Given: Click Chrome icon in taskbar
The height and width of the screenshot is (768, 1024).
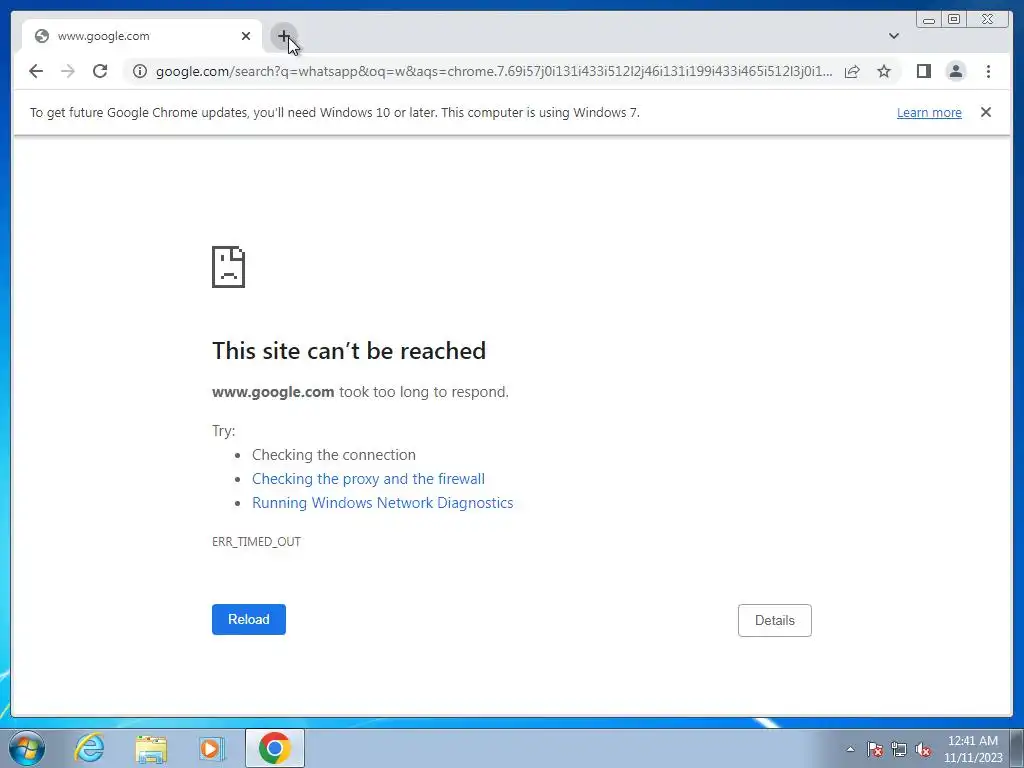Looking at the screenshot, I should tap(275, 748).
